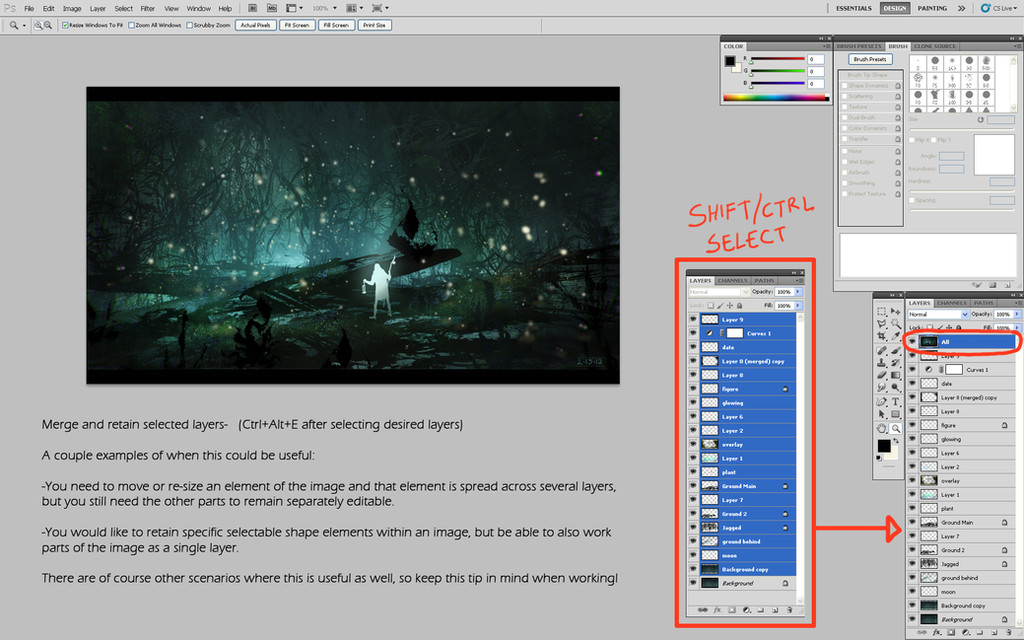This screenshot has height=640, width=1024.
Task: Click the Brush Presets button
Action: tap(870, 59)
